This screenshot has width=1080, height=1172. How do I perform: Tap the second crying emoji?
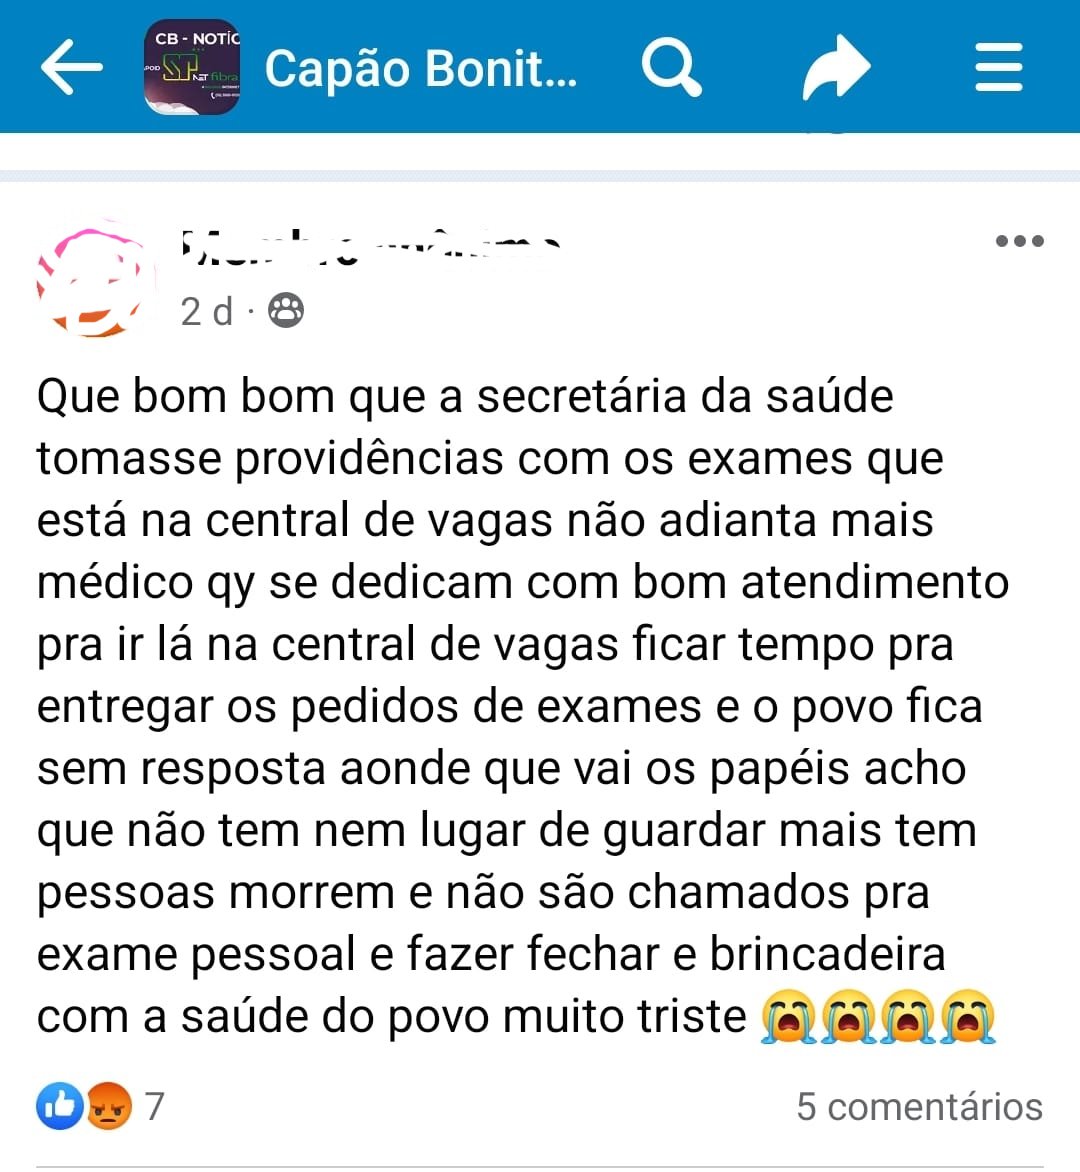tap(848, 1017)
